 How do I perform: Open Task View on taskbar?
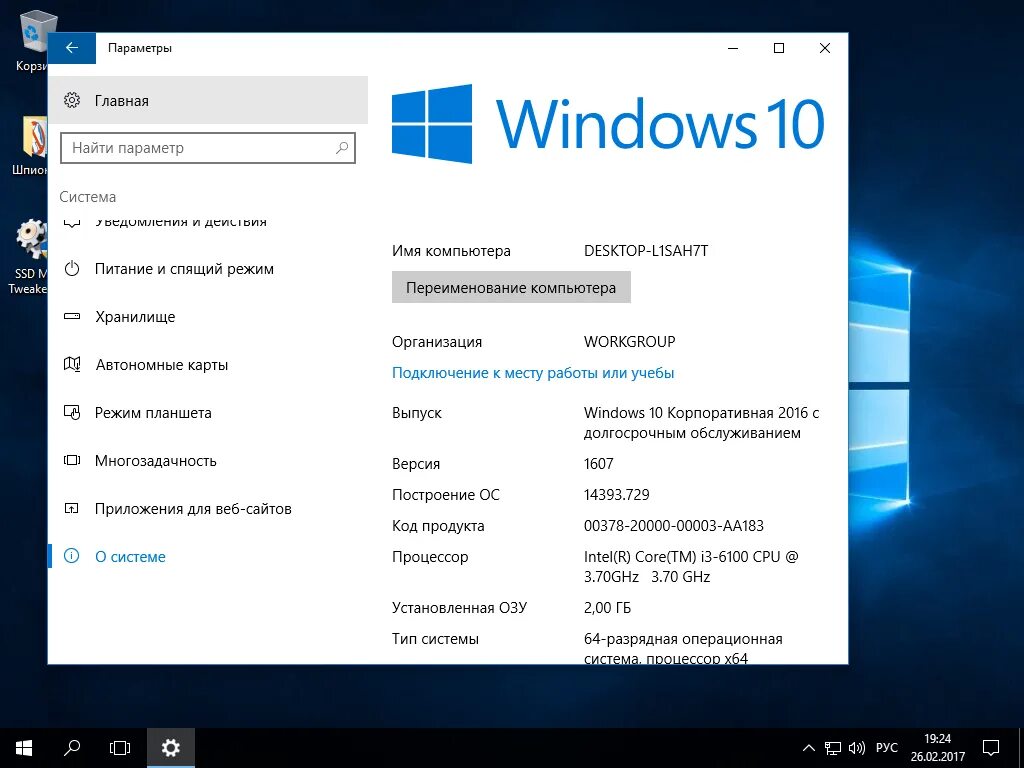click(x=120, y=748)
